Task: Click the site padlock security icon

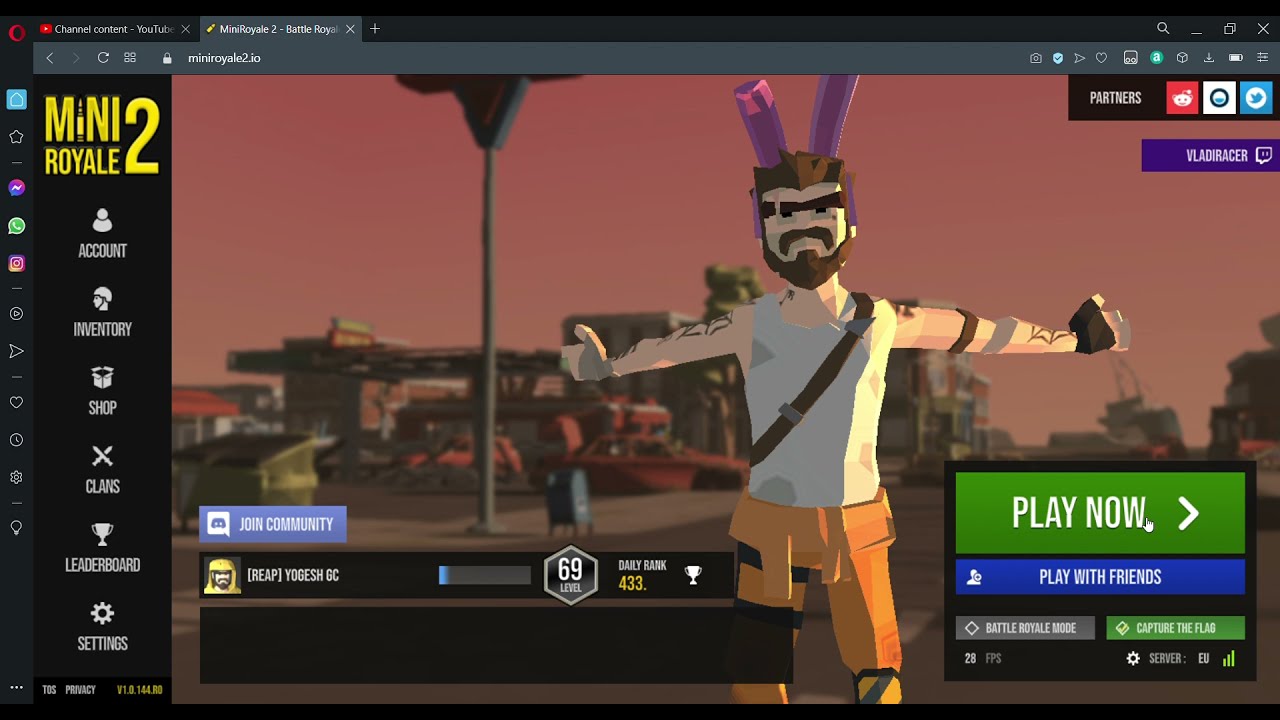Action: coord(167,58)
